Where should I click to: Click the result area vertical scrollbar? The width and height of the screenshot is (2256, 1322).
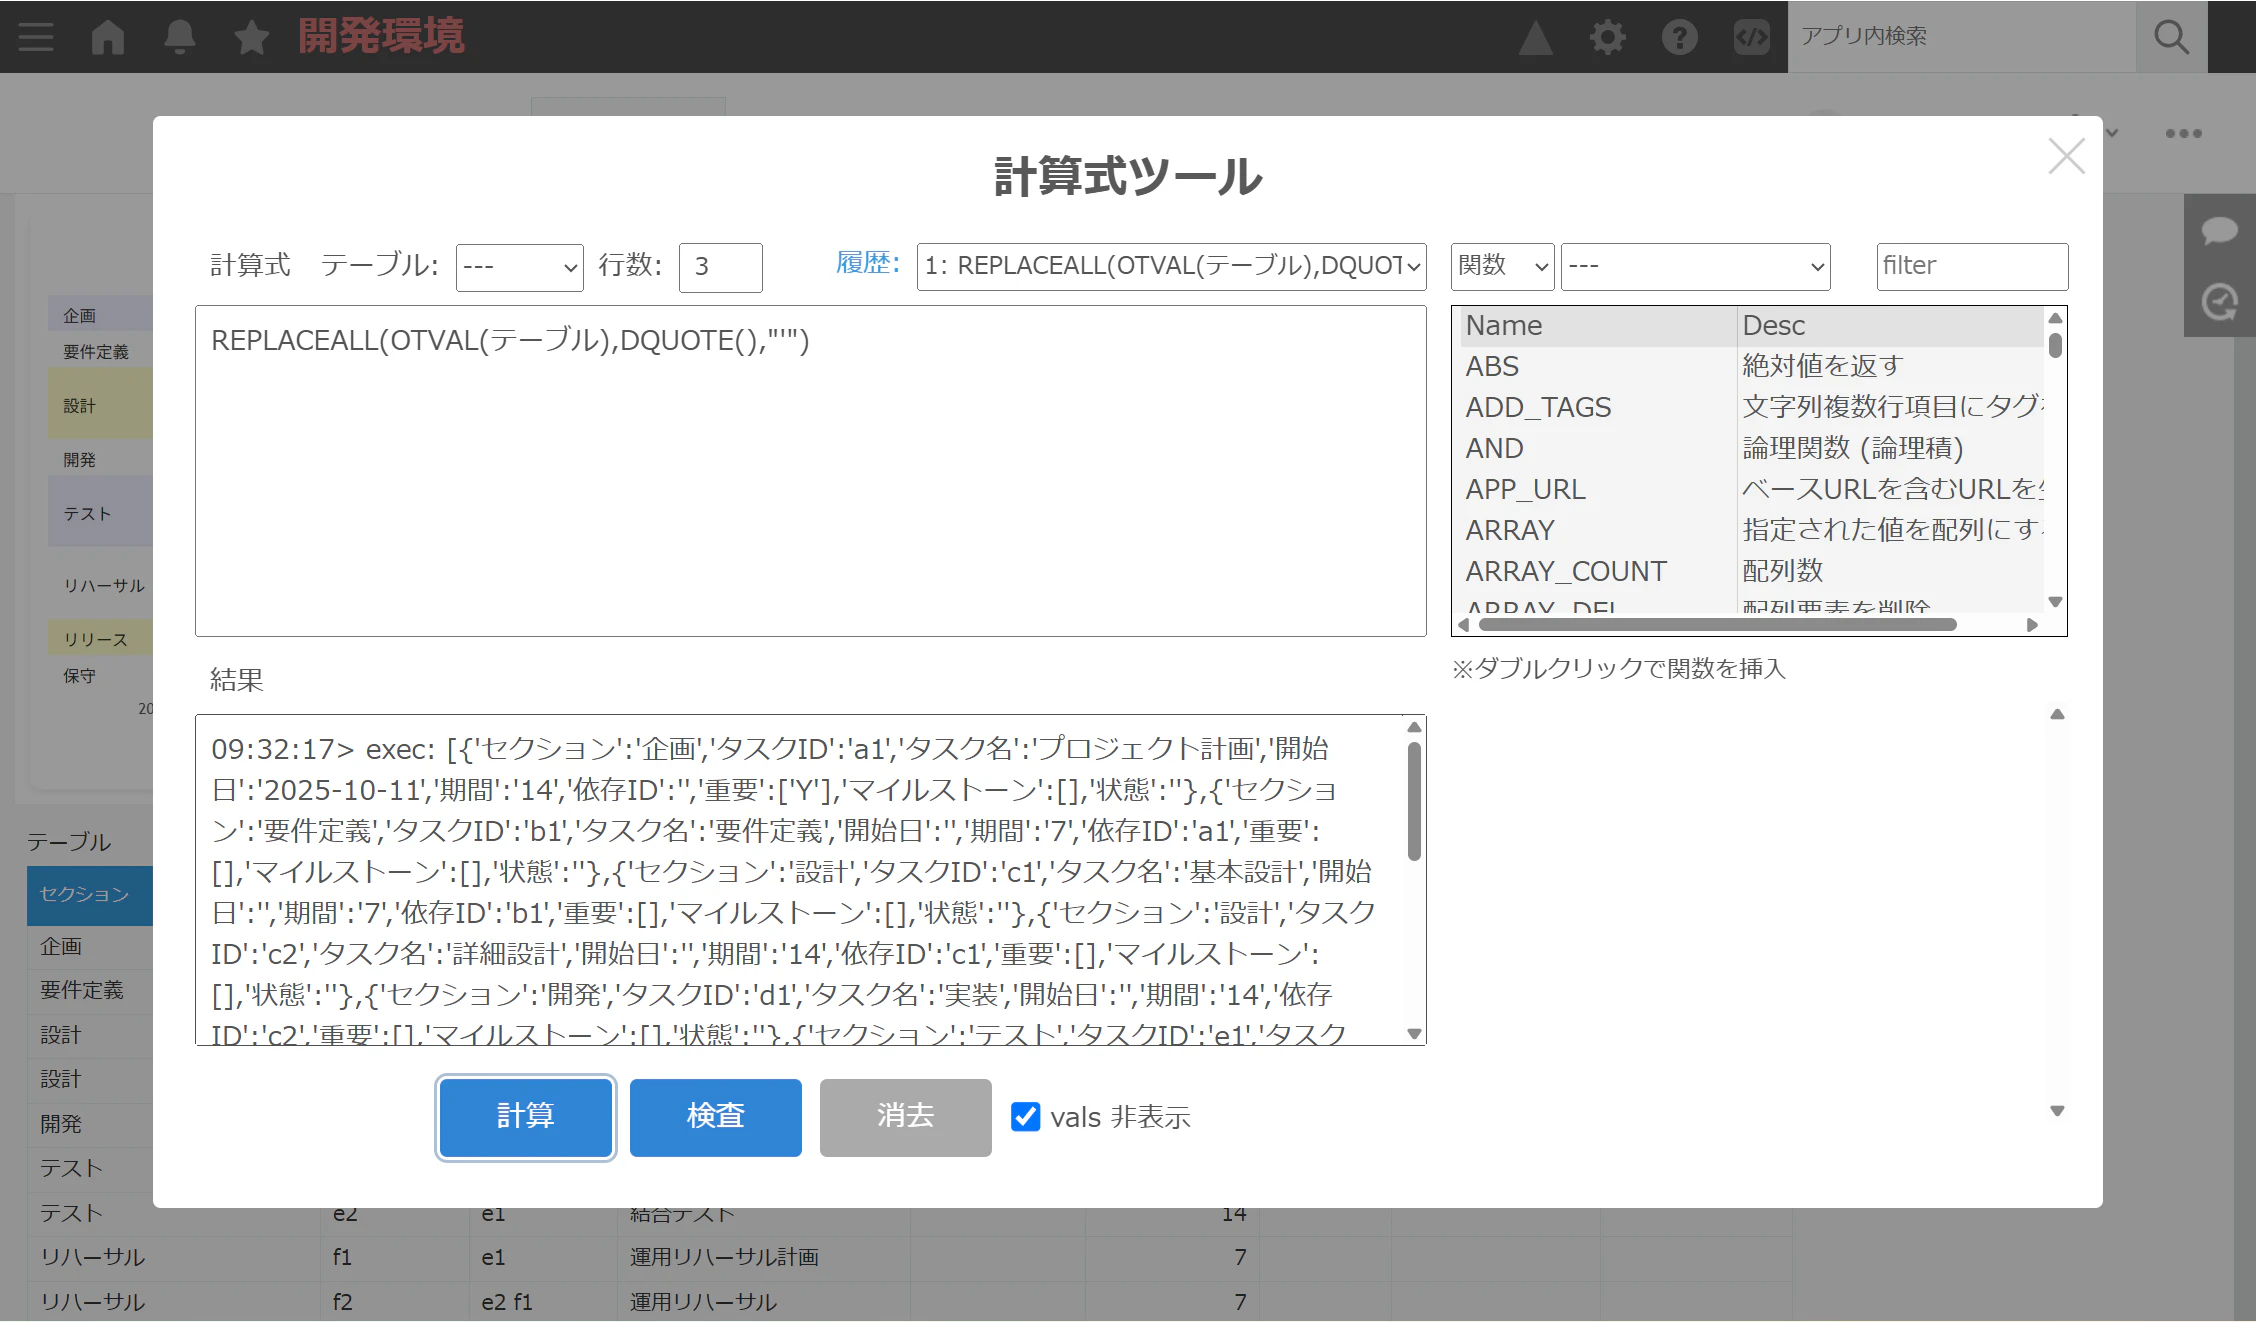coord(1414,801)
